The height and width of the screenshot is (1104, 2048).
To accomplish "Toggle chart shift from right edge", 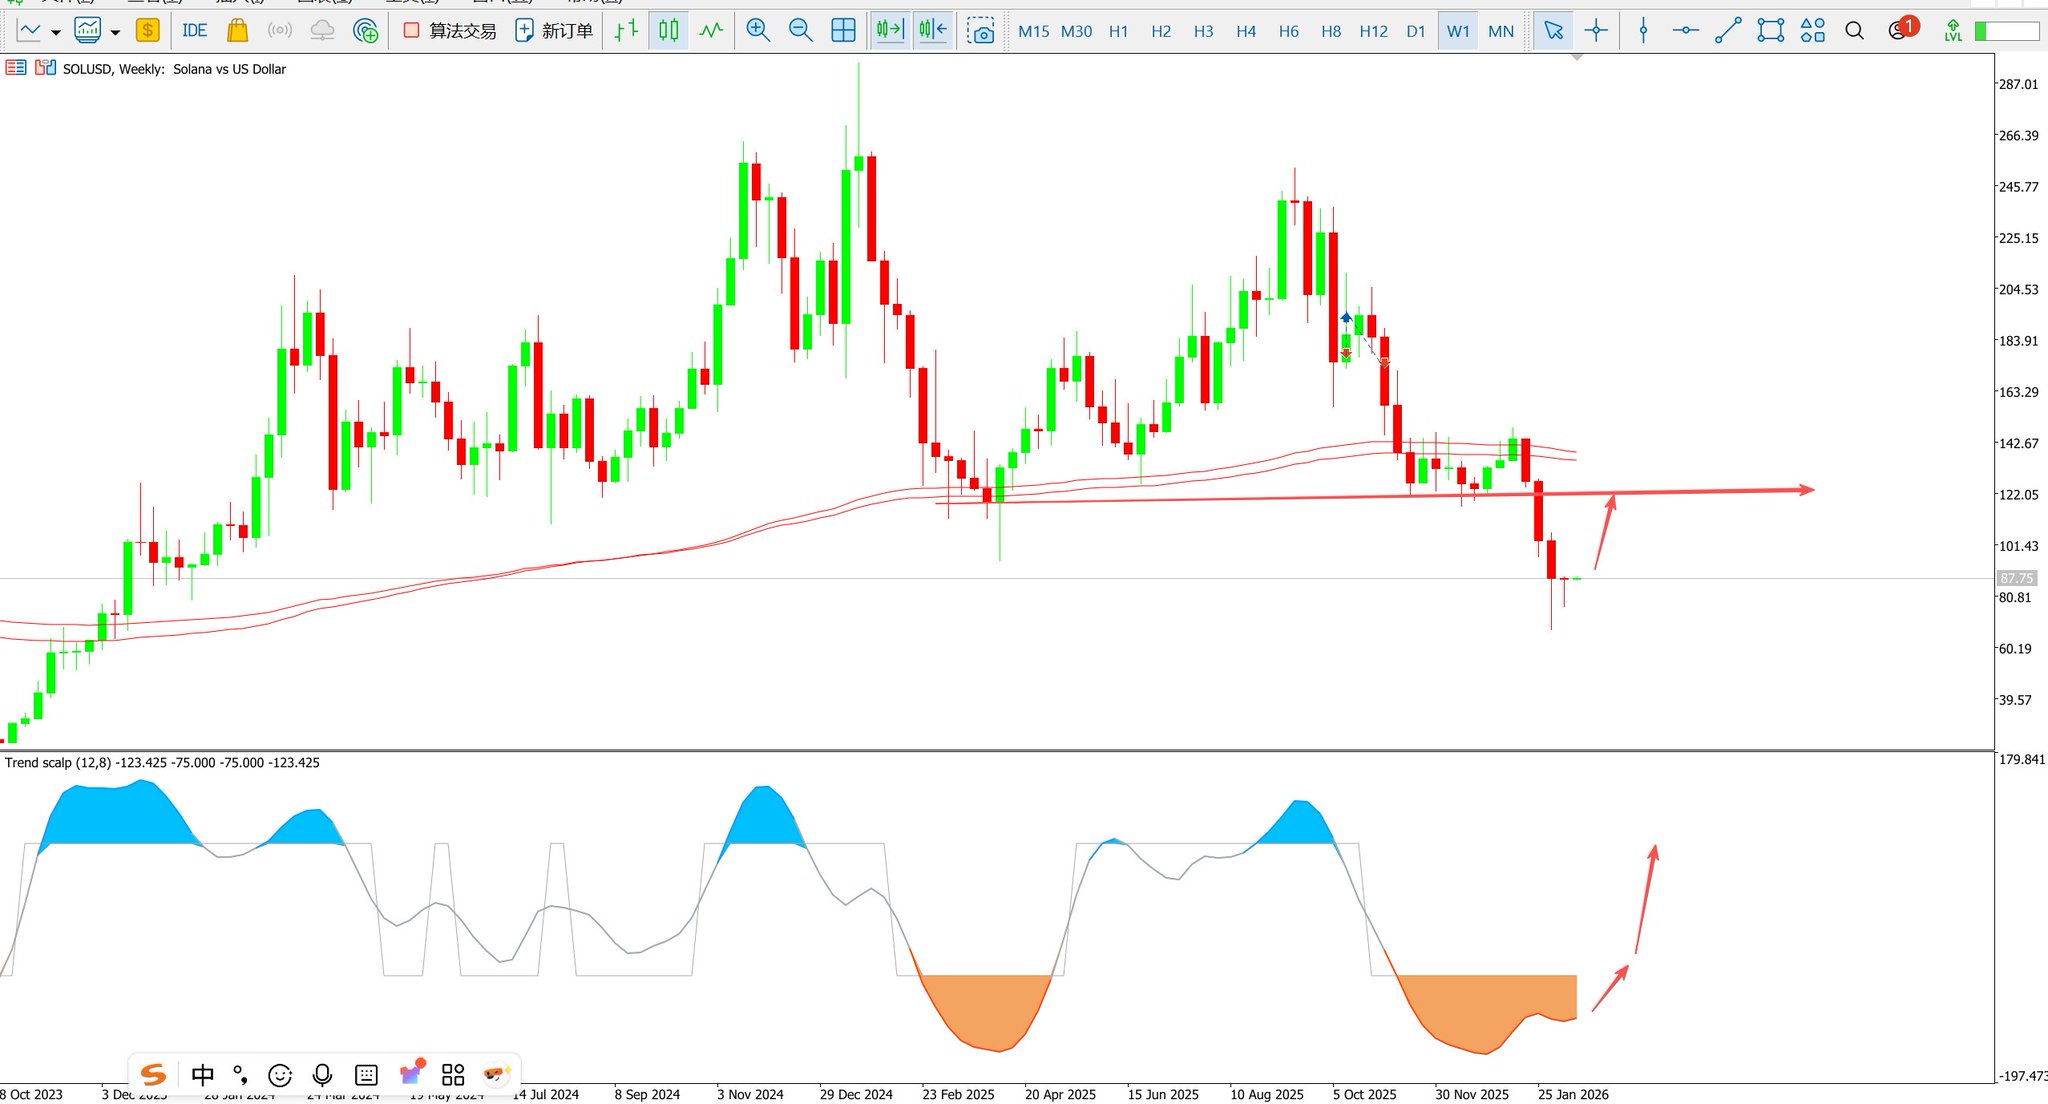I will [x=932, y=31].
